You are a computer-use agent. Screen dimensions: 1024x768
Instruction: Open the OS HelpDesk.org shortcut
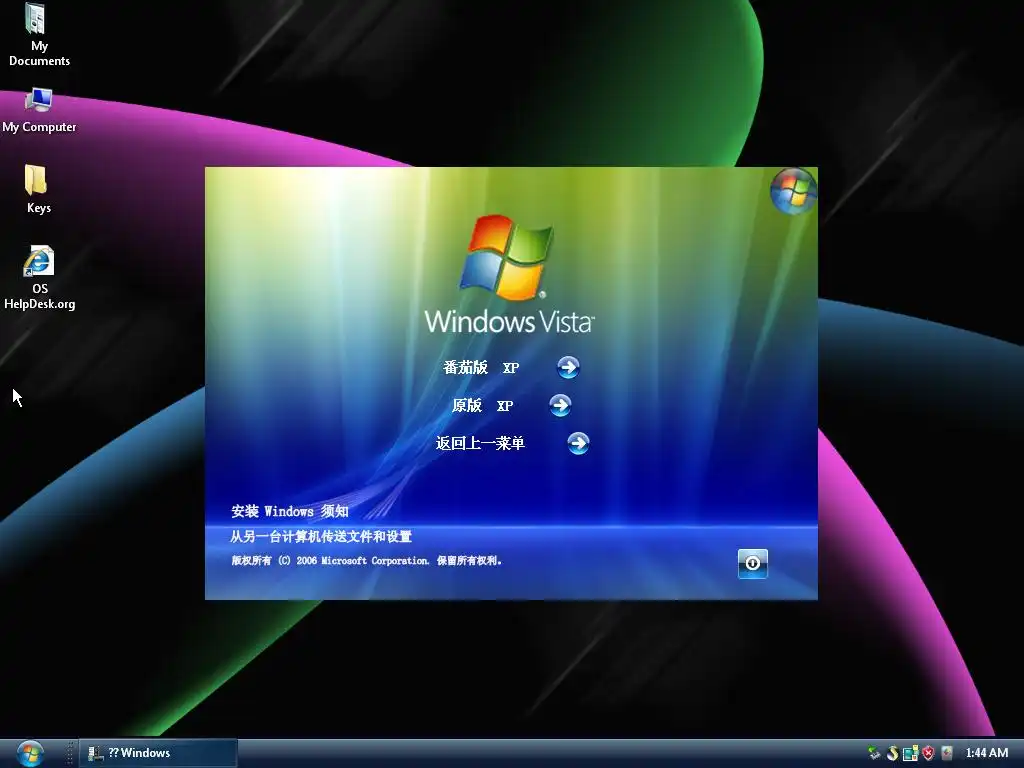click(x=39, y=278)
